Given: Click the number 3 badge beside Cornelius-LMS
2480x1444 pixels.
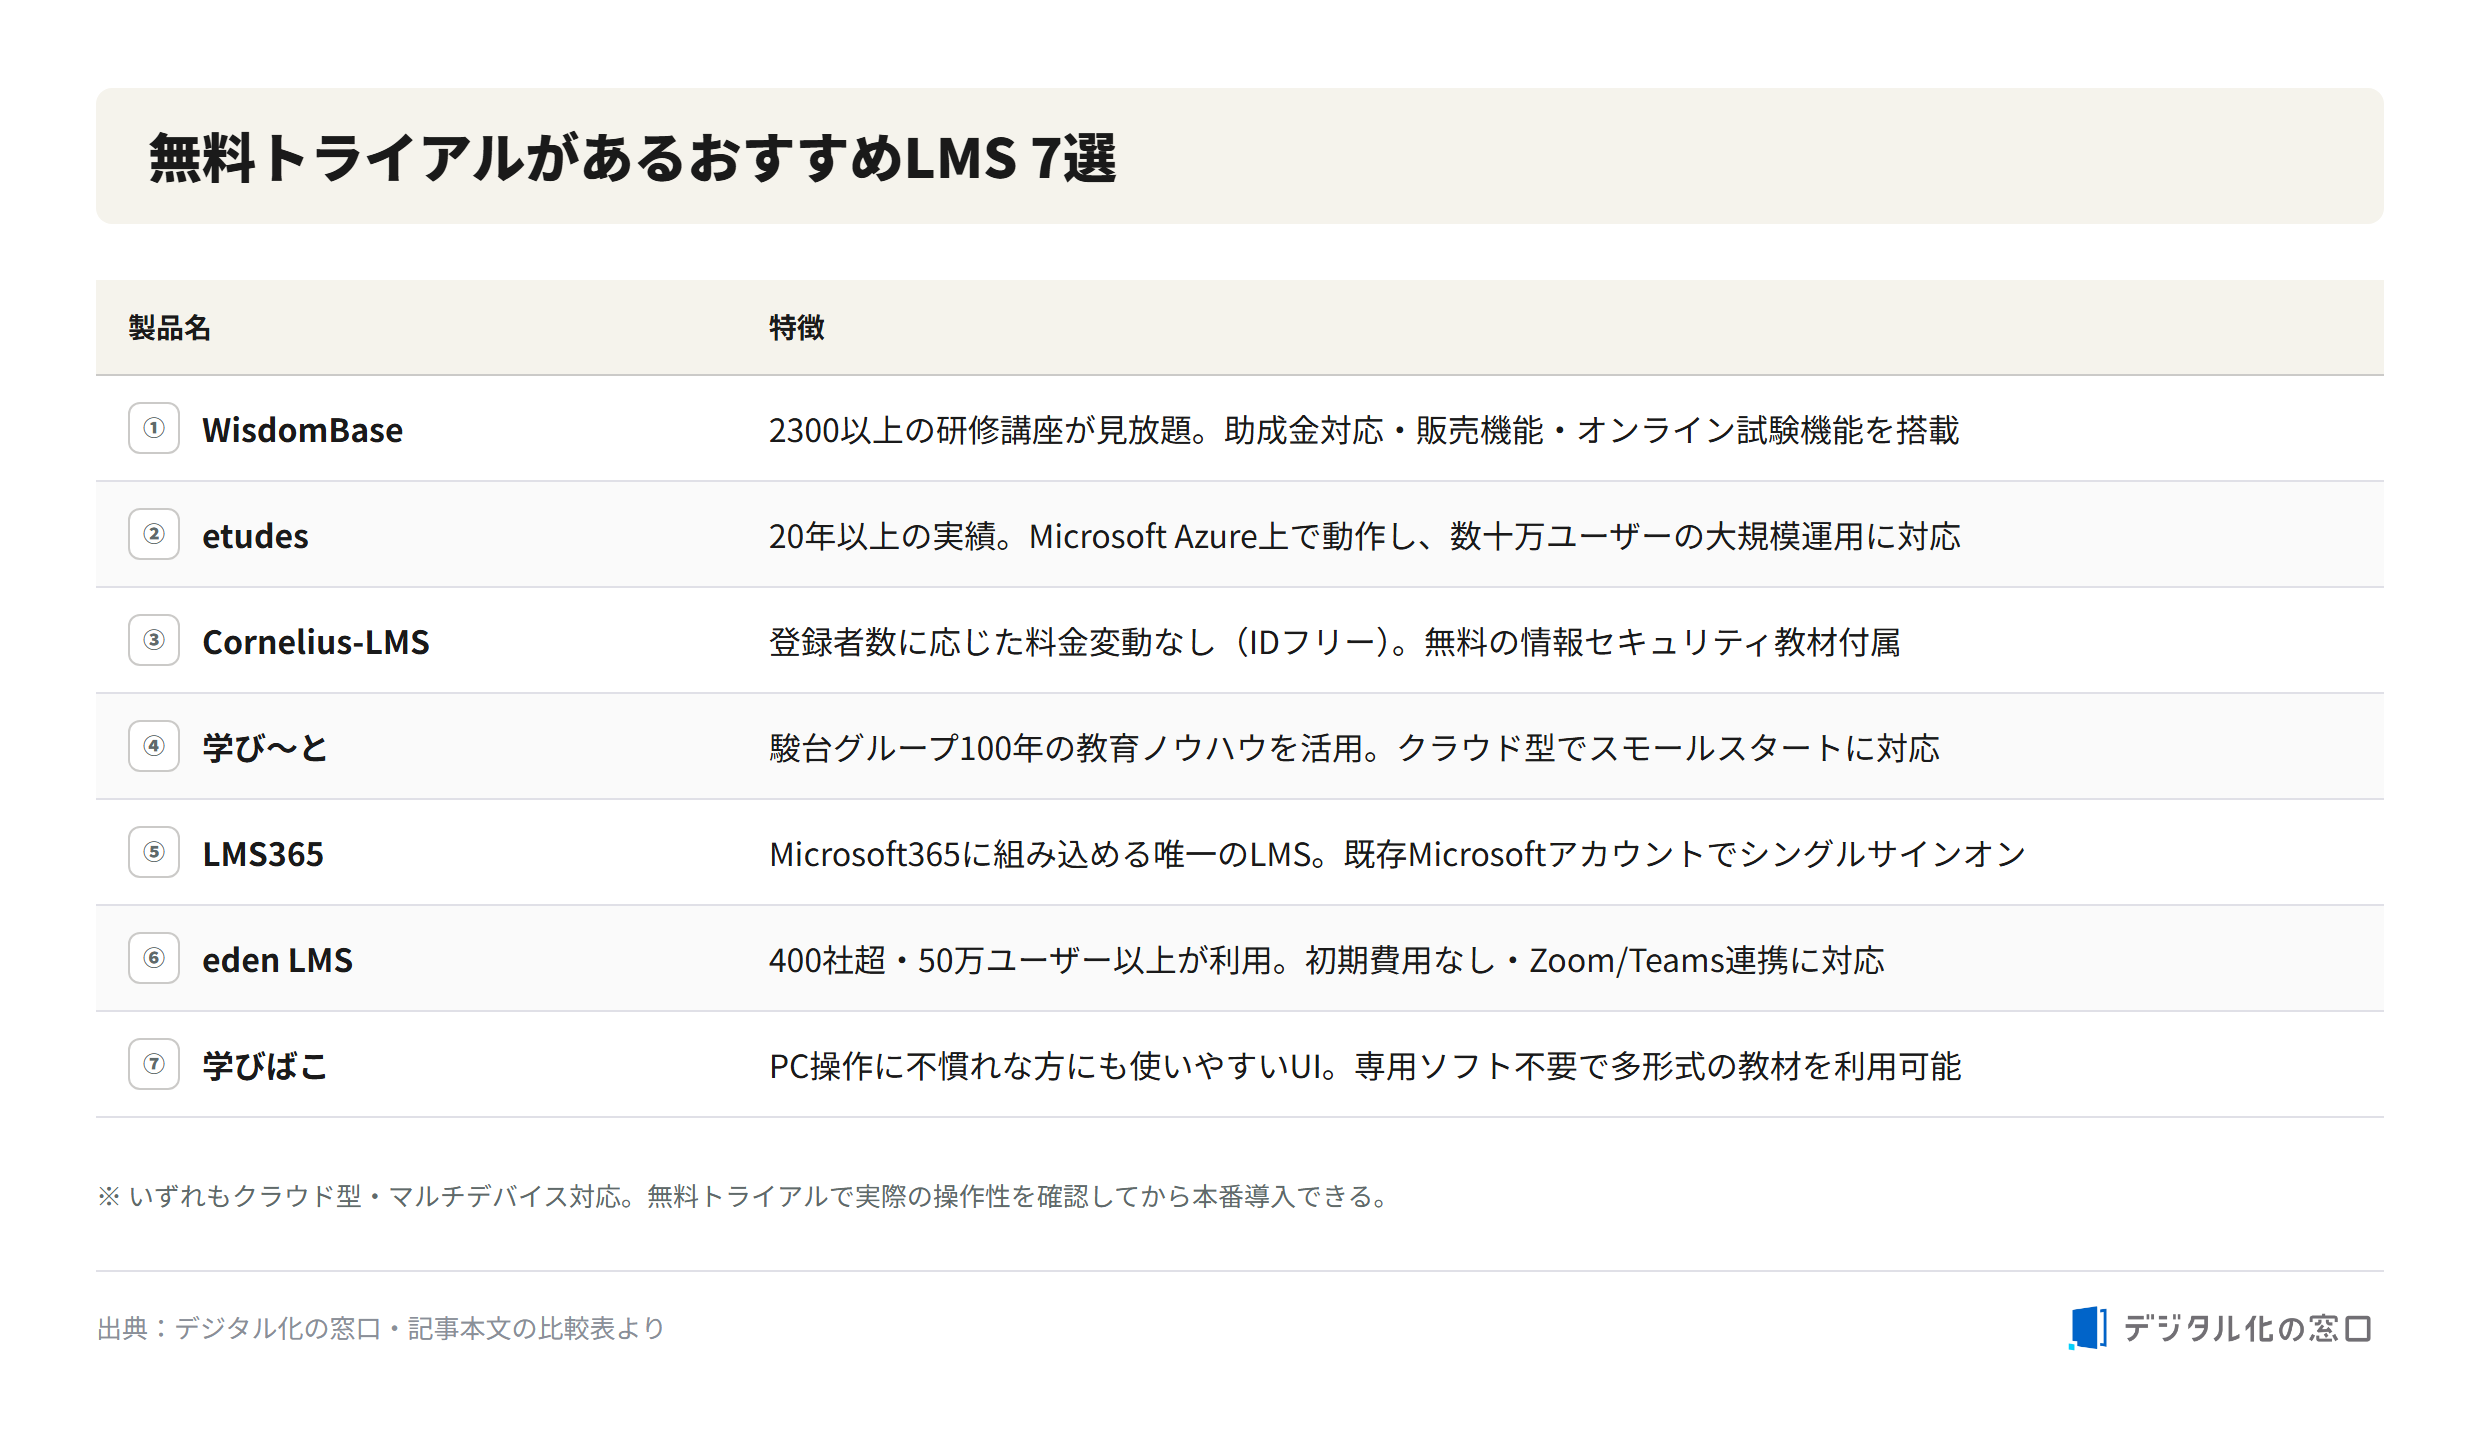Looking at the screenshot, I should coord(154,640).
